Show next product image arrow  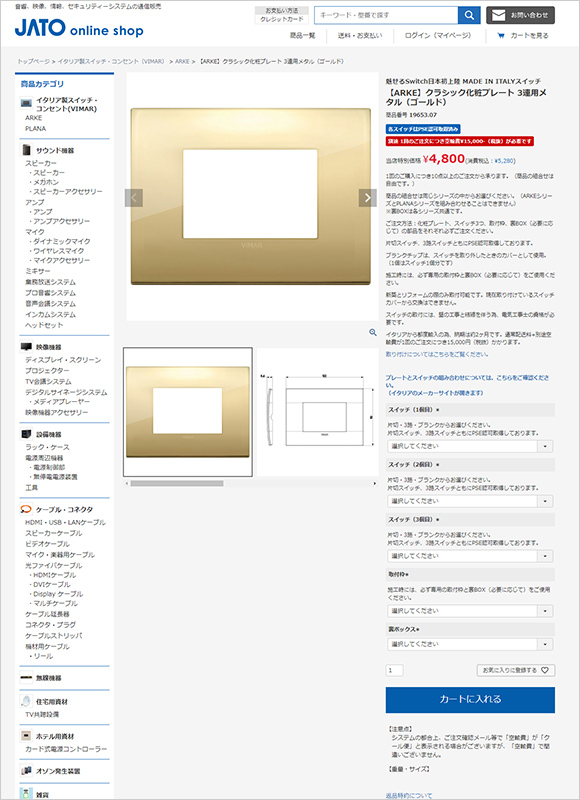pyautogui.click(x=367, y=198)
